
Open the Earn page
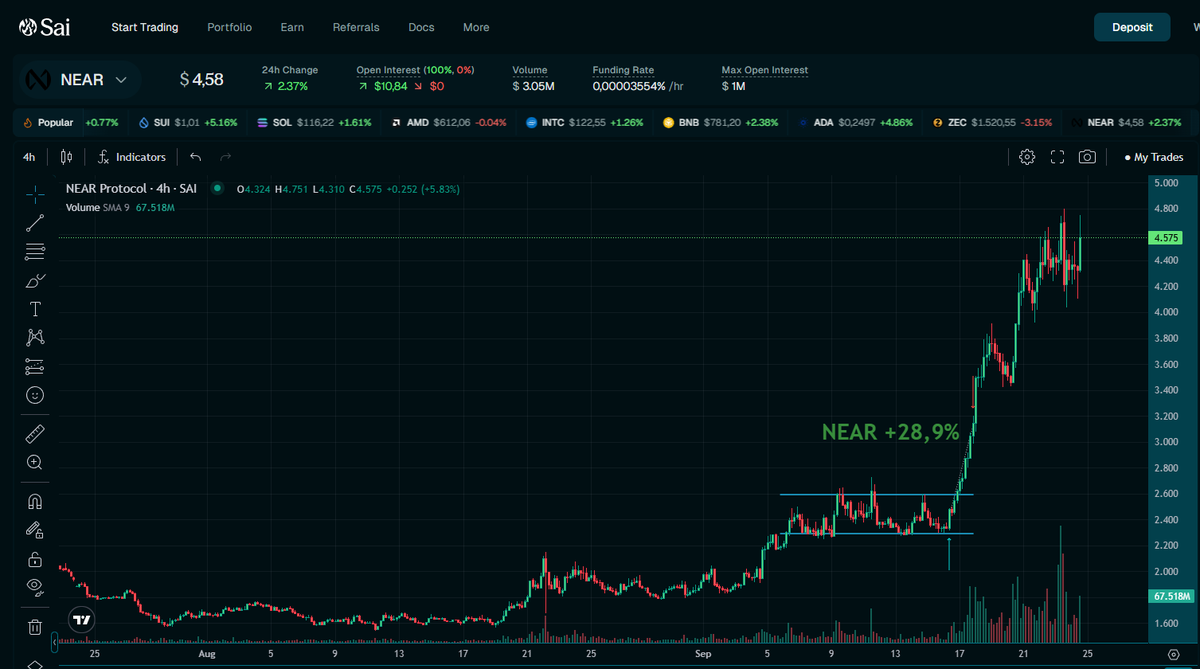(x=292, y=27)
